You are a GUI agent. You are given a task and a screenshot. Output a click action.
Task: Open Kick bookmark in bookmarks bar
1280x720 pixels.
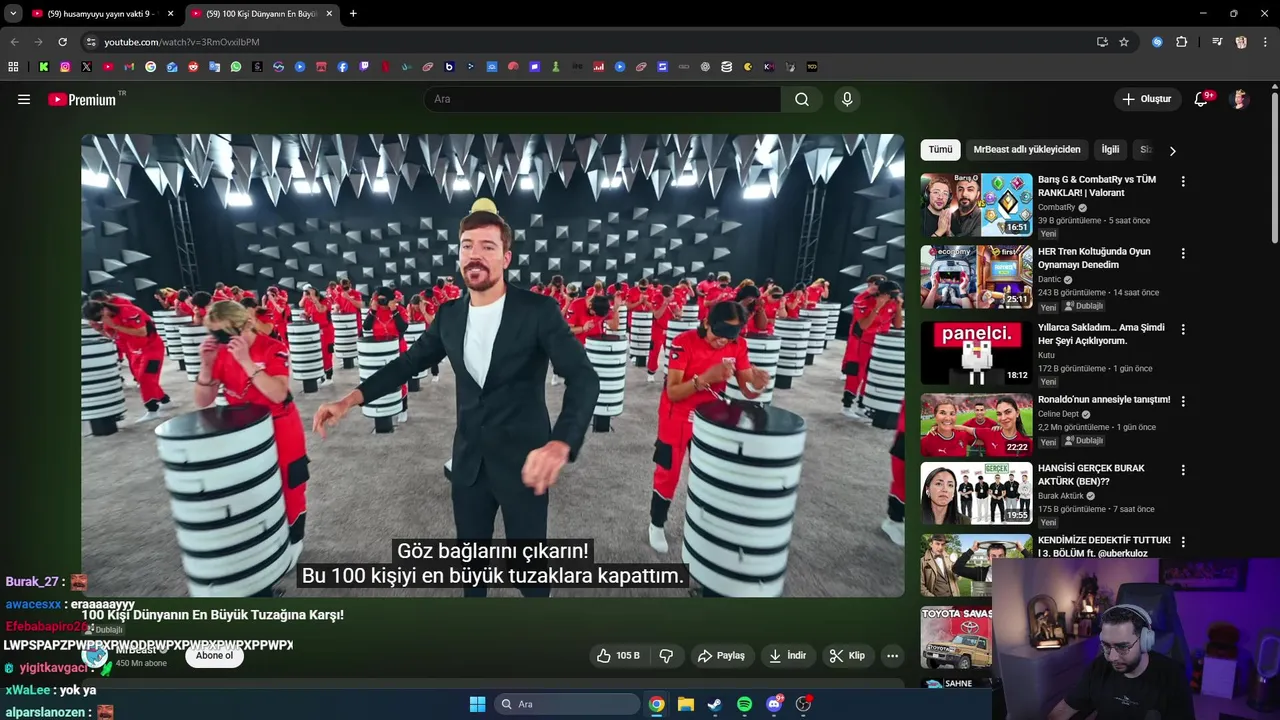[44, 67]
